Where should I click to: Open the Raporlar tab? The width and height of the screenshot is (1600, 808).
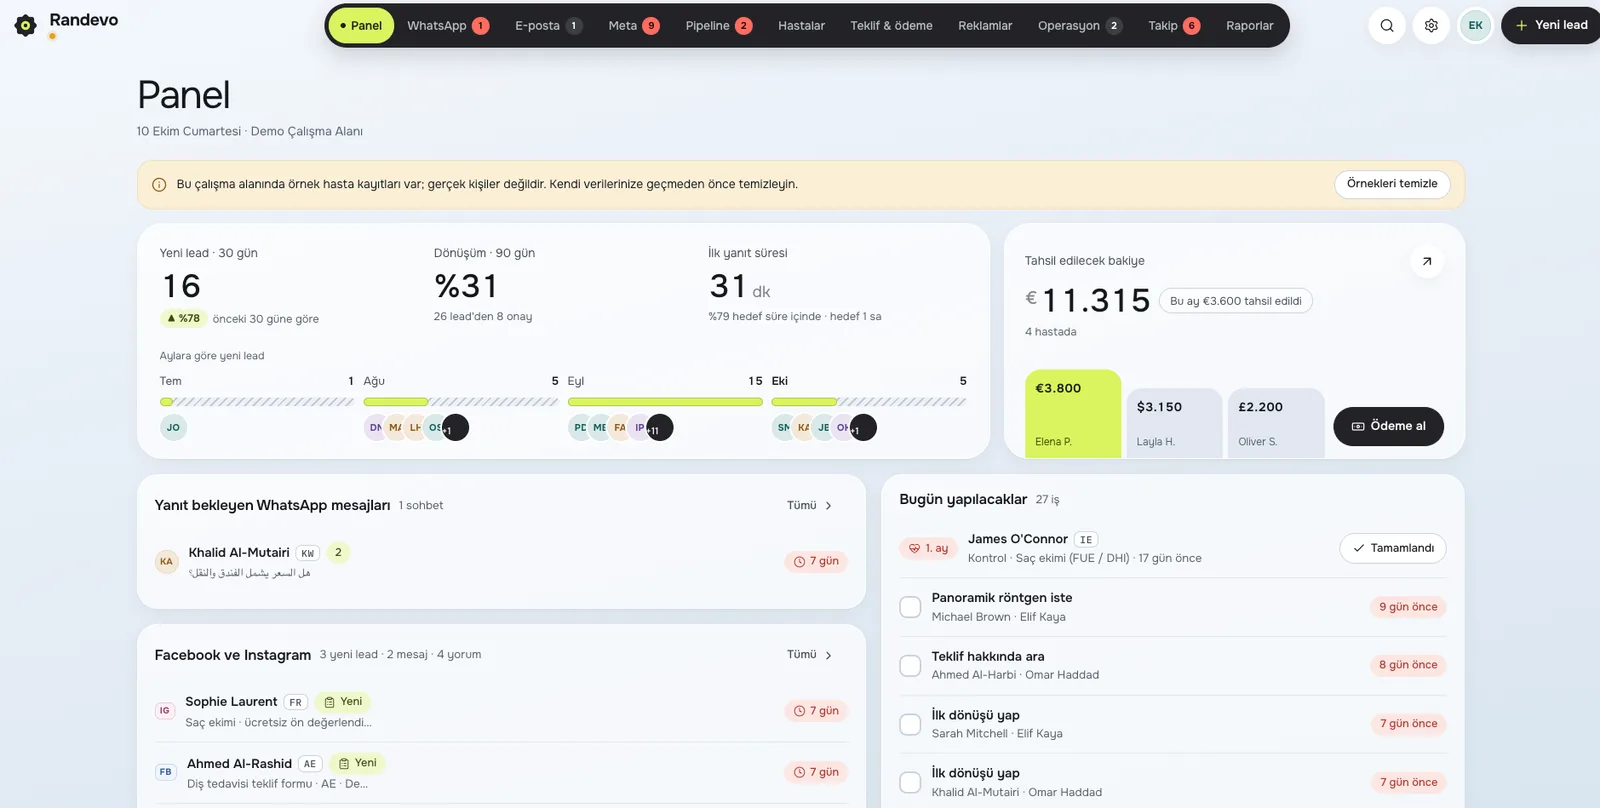coord(1250,26)
